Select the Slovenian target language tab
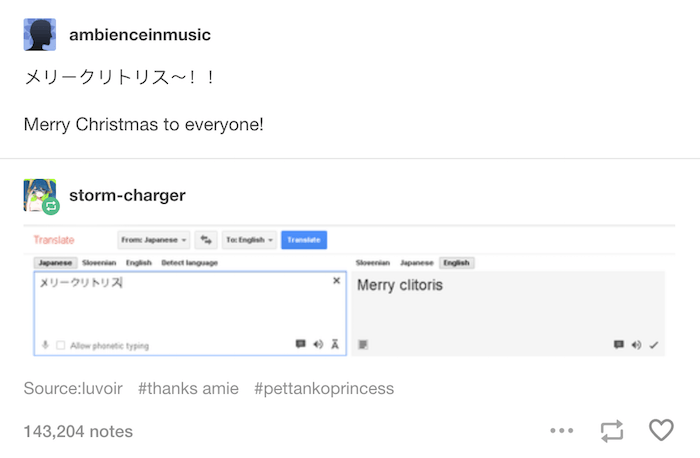The height and width of the screenshot is (458, 700). click(373, 262)
